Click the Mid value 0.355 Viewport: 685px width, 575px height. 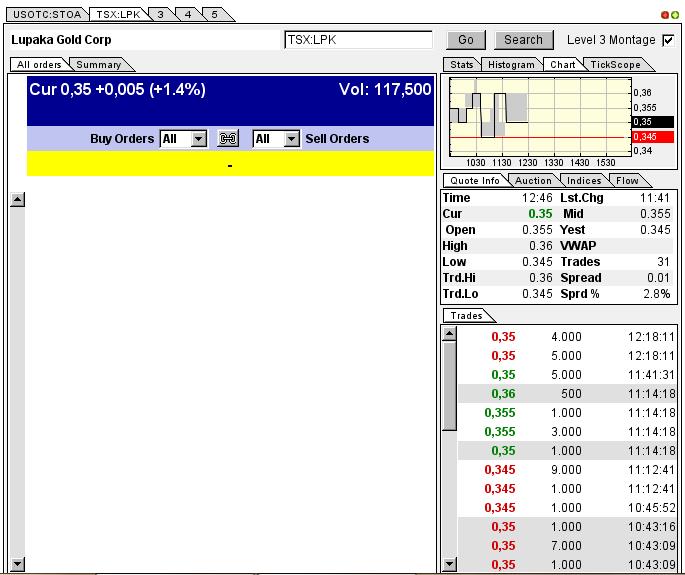(x=655, y=214)
